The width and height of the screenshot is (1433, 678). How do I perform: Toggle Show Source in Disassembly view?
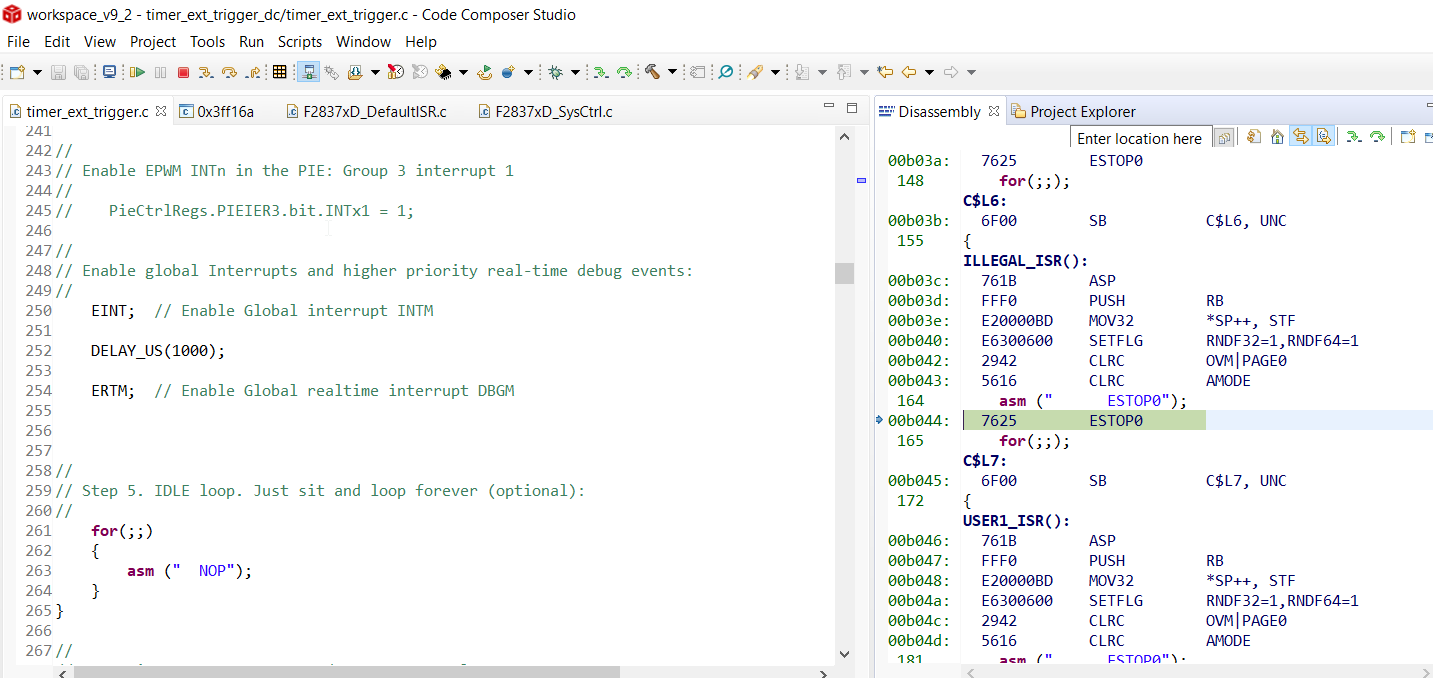(x=1324, y=137)
